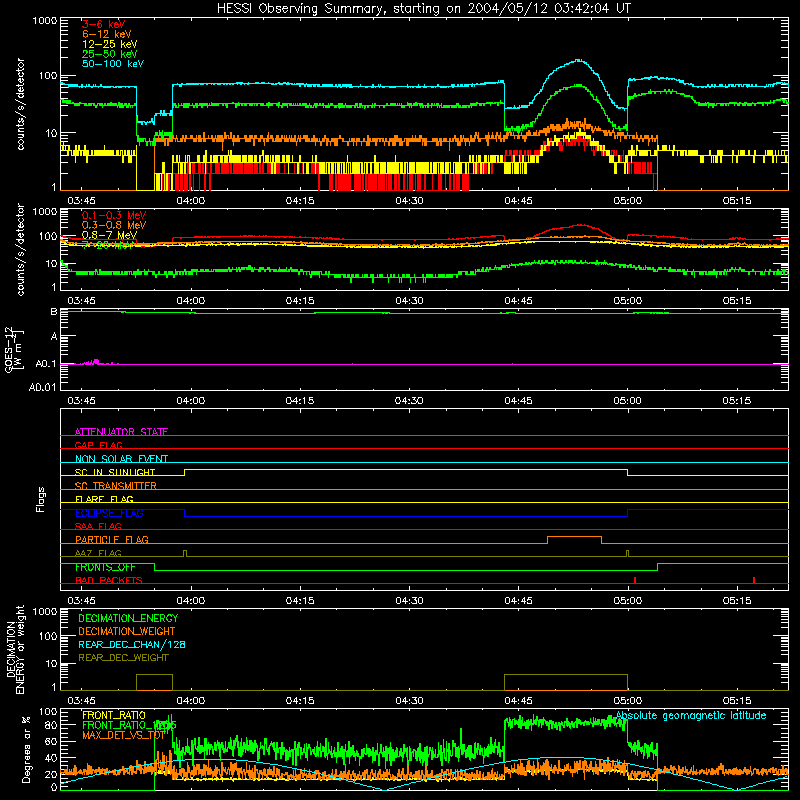Screen dimensions: 800x800
Task: Select the 0.8-7 MeV legend label
Action: click(x=110, y=235)
